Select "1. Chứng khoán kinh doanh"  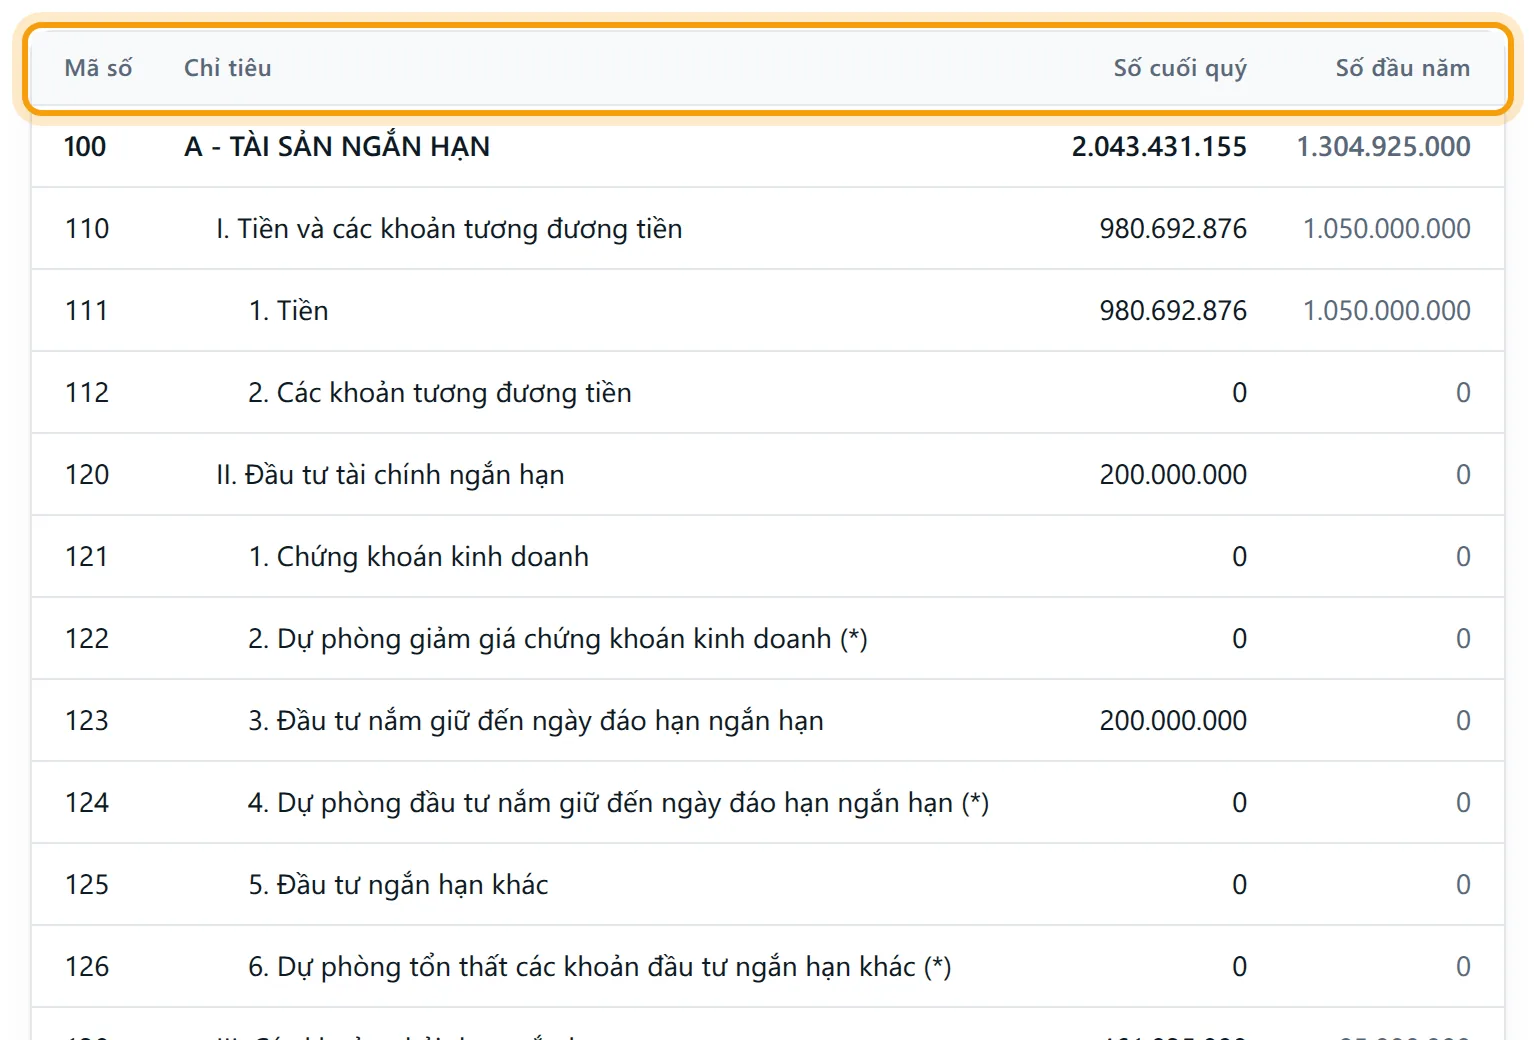pos(418,557)
